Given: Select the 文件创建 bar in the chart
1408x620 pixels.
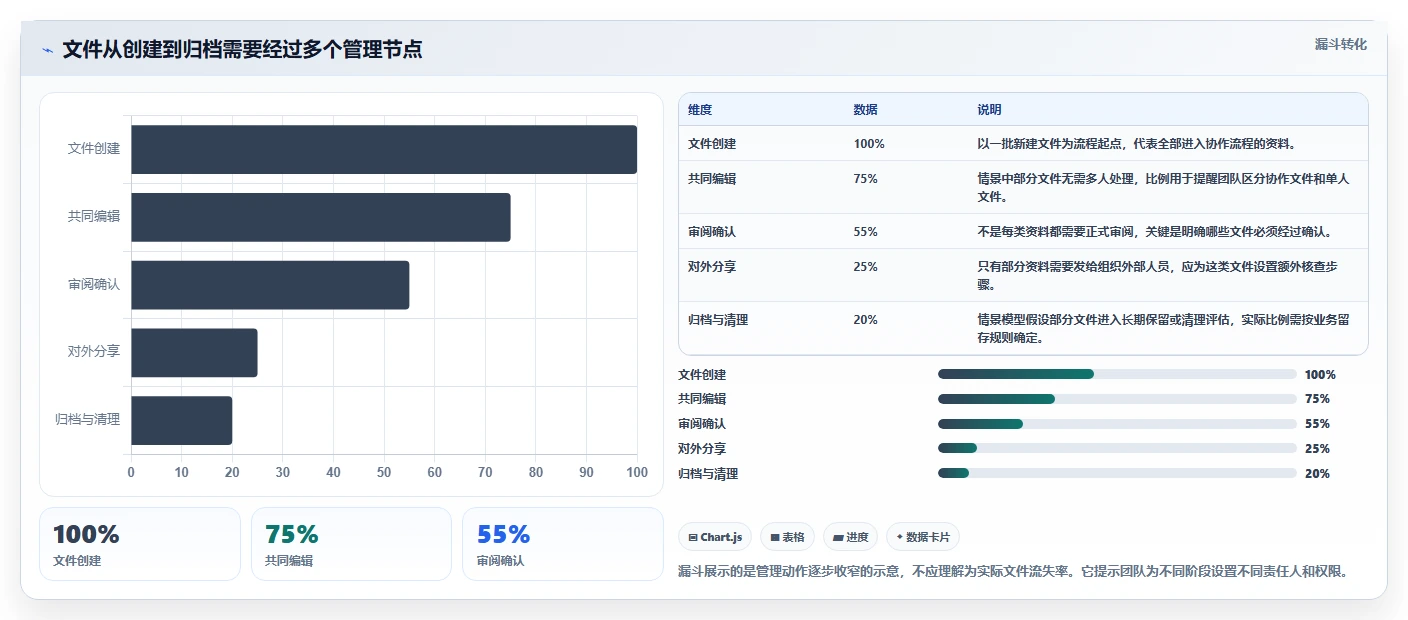Looking at the screenshot, I should [384, 149].
